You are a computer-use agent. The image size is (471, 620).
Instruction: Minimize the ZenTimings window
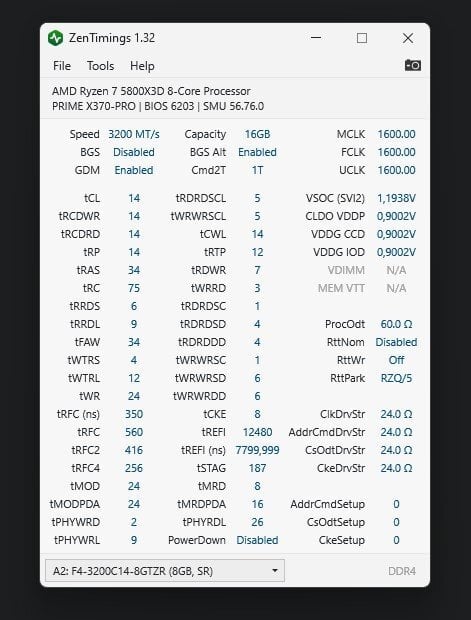coord(316,38)
